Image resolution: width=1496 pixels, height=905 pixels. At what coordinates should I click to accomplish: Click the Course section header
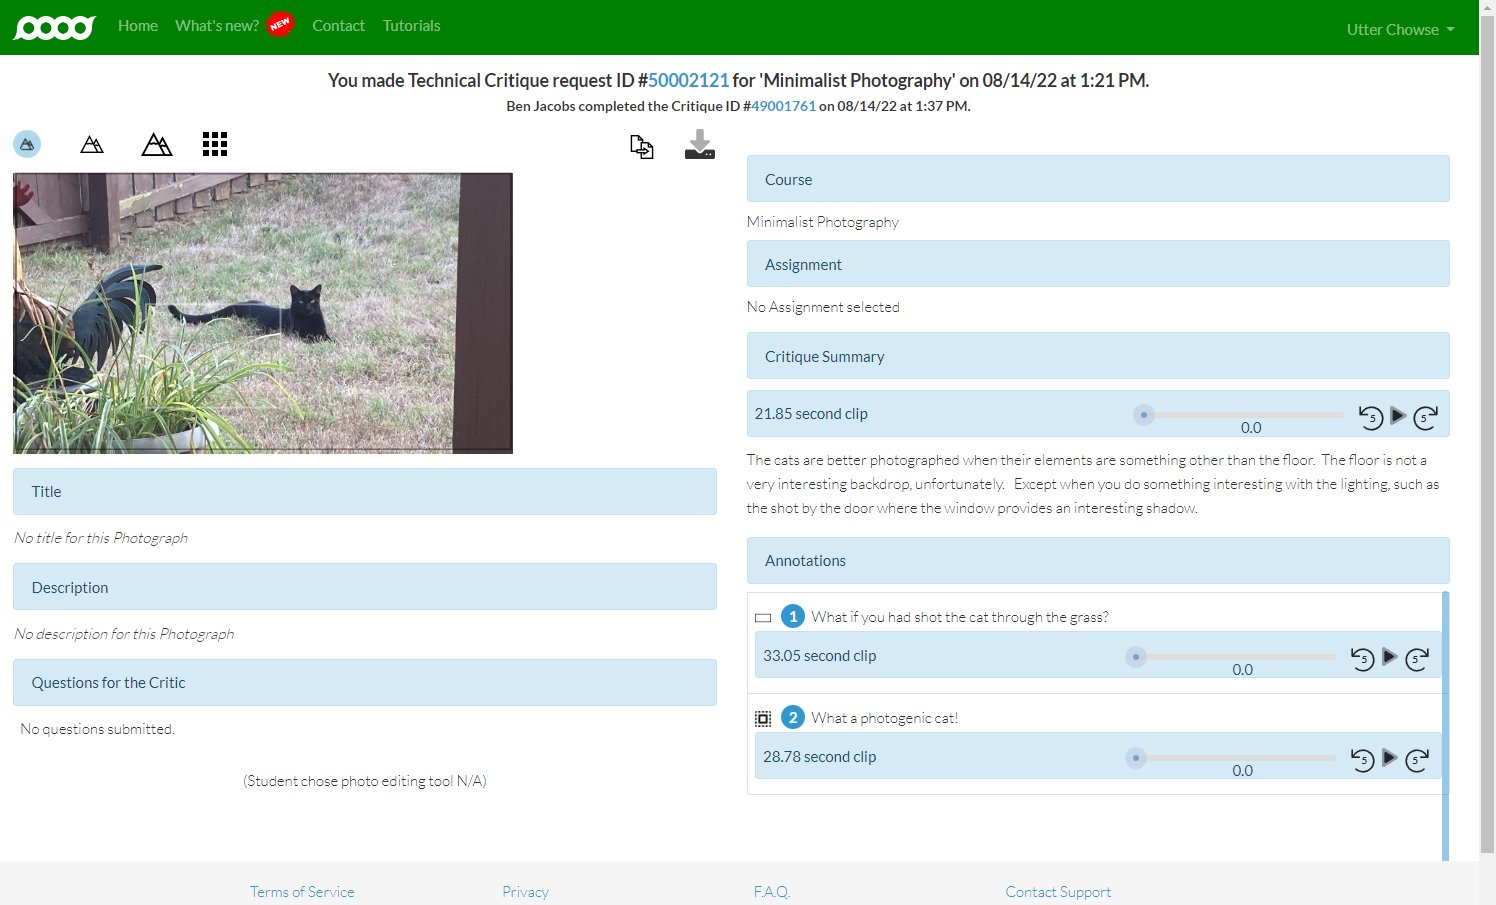coord(1098,179)
